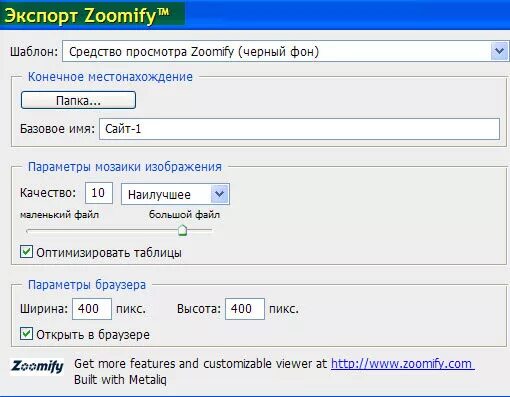Click the большой файл label
This screenshot has height=397, width=510.
(184, 214)
